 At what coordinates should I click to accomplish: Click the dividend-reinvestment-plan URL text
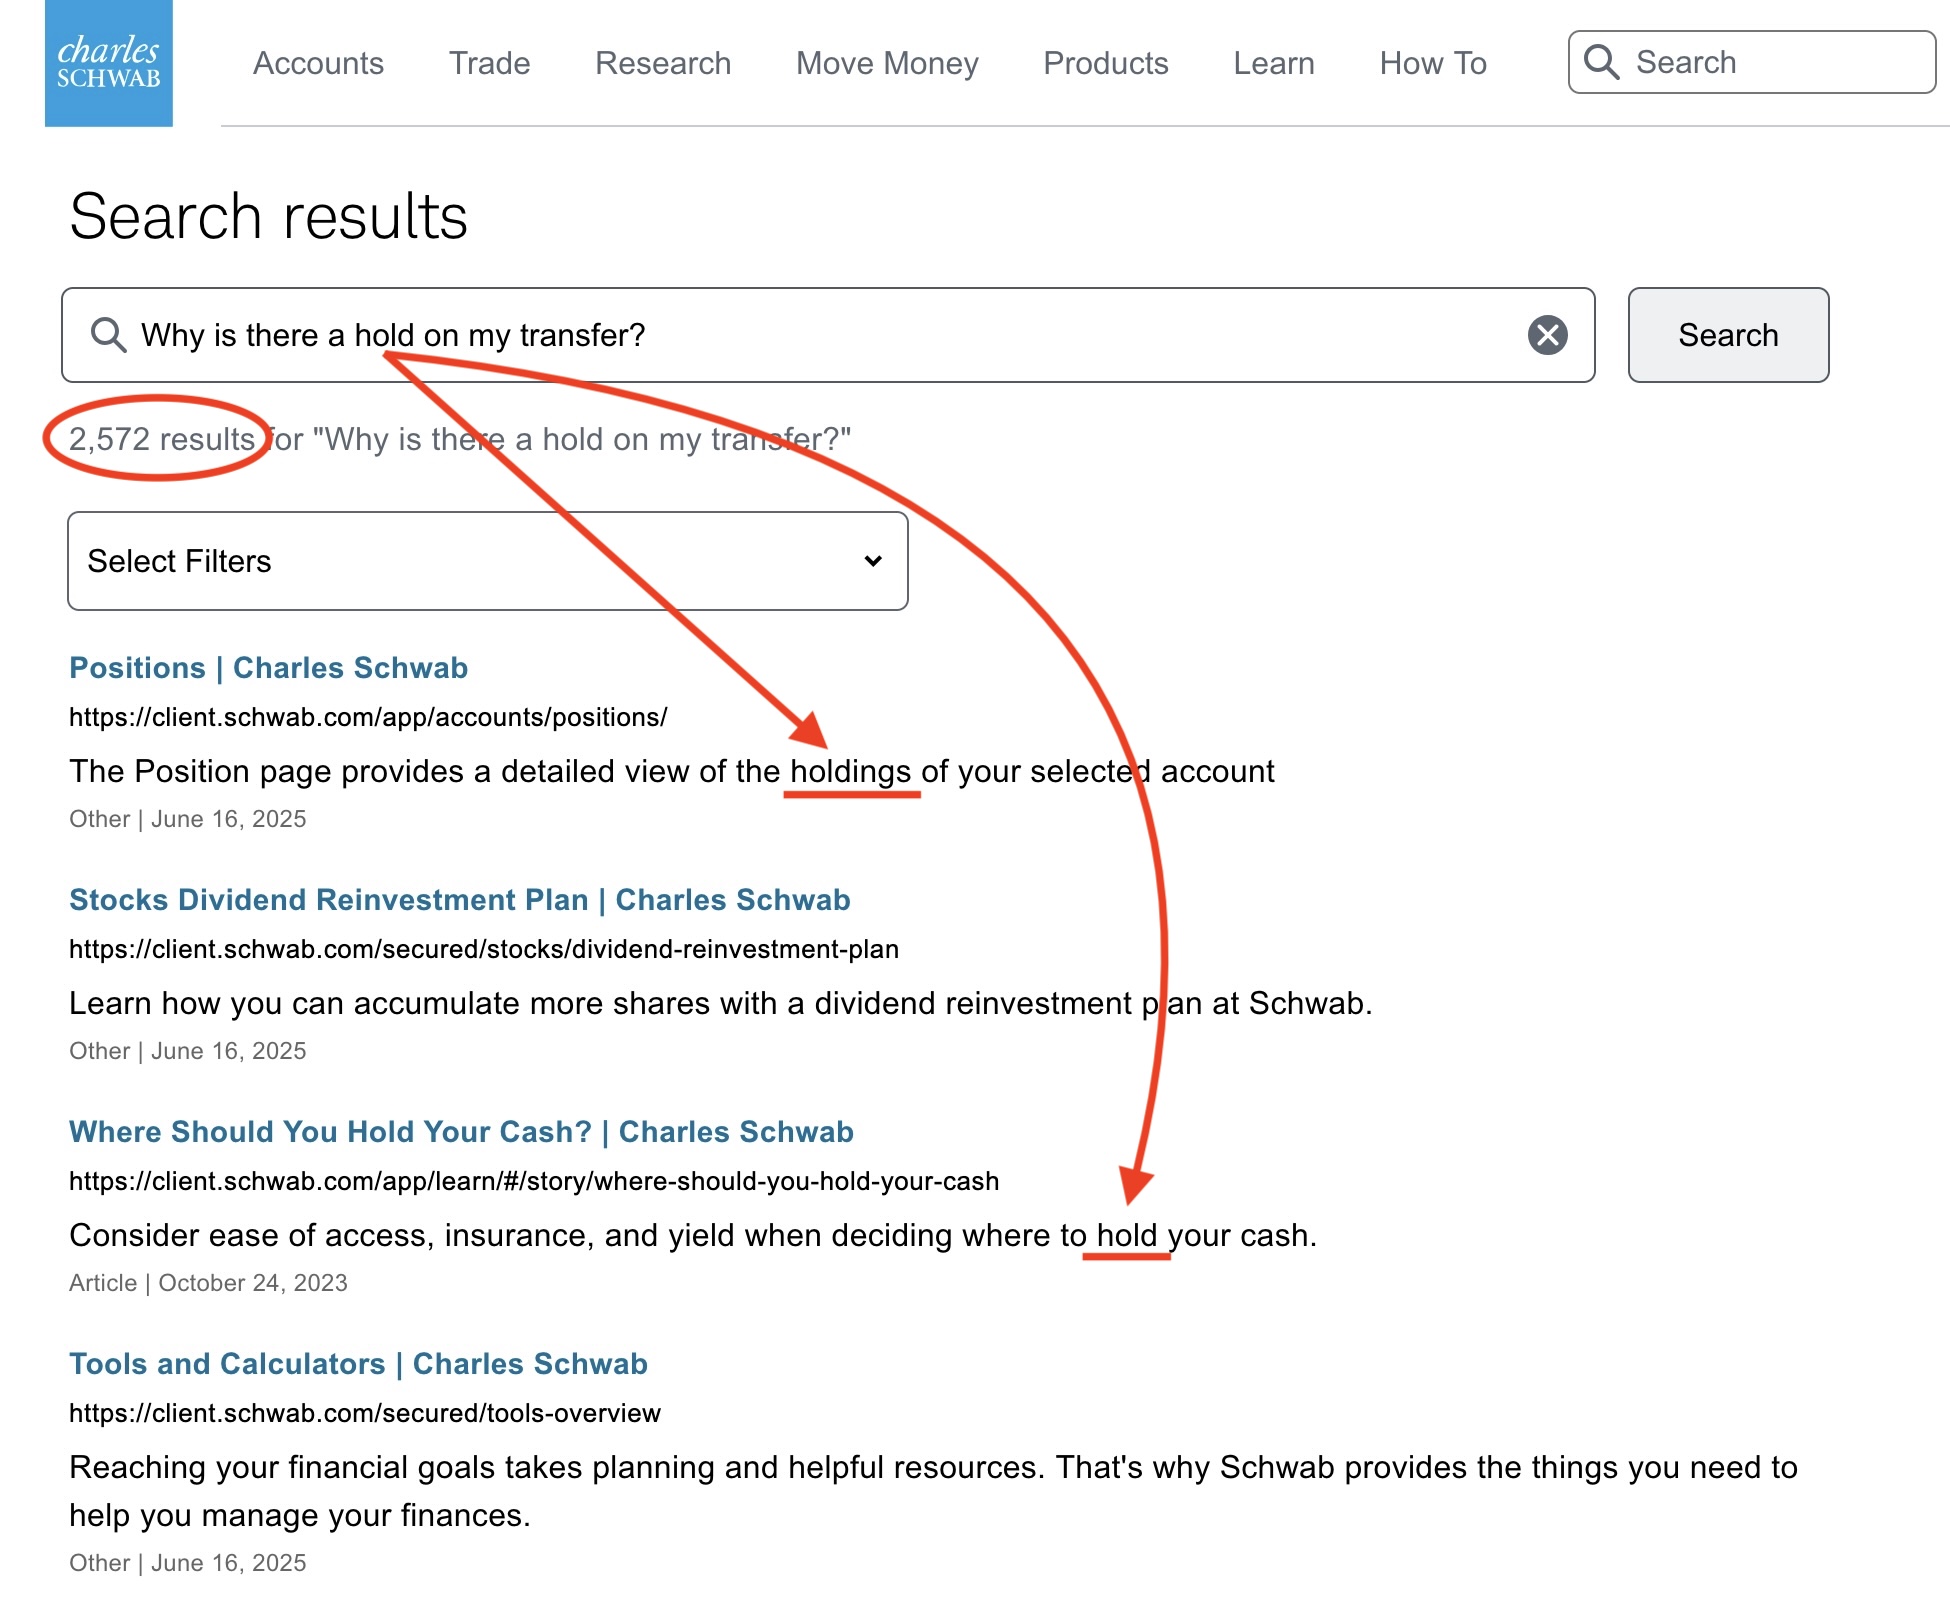tap(483, 949)
